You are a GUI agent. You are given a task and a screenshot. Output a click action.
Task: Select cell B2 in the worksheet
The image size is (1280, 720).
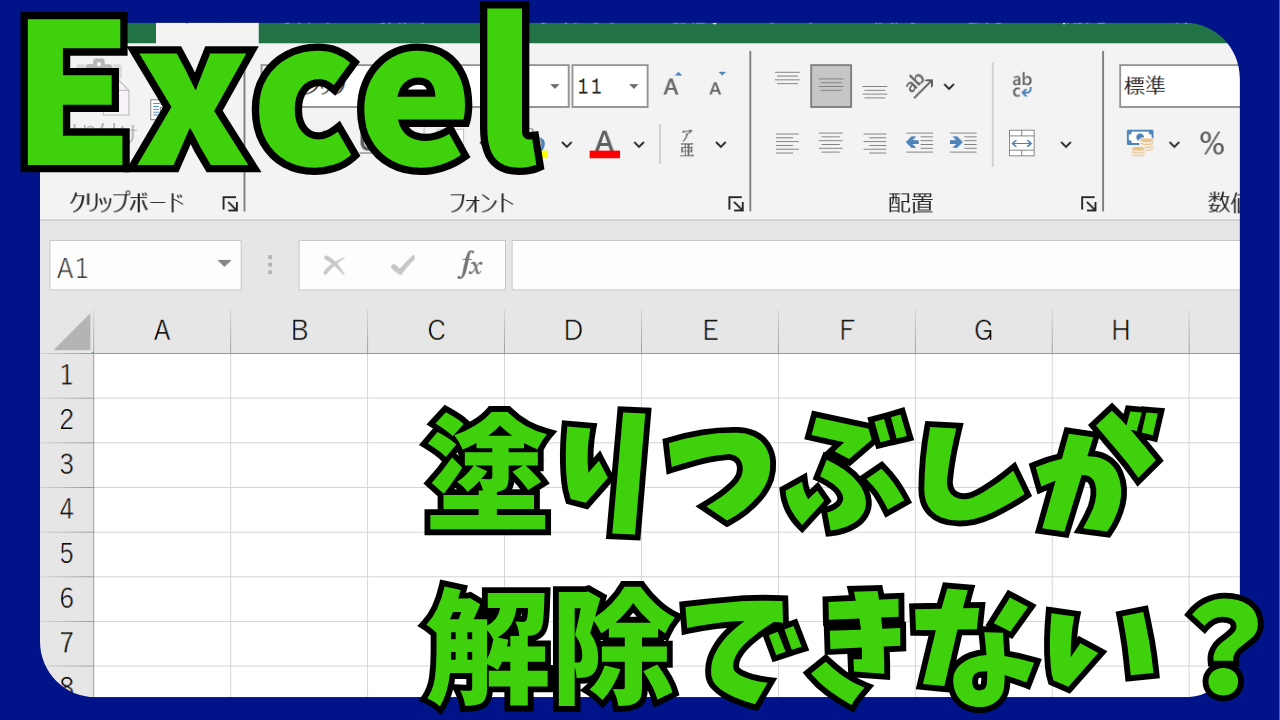(299, 420)
